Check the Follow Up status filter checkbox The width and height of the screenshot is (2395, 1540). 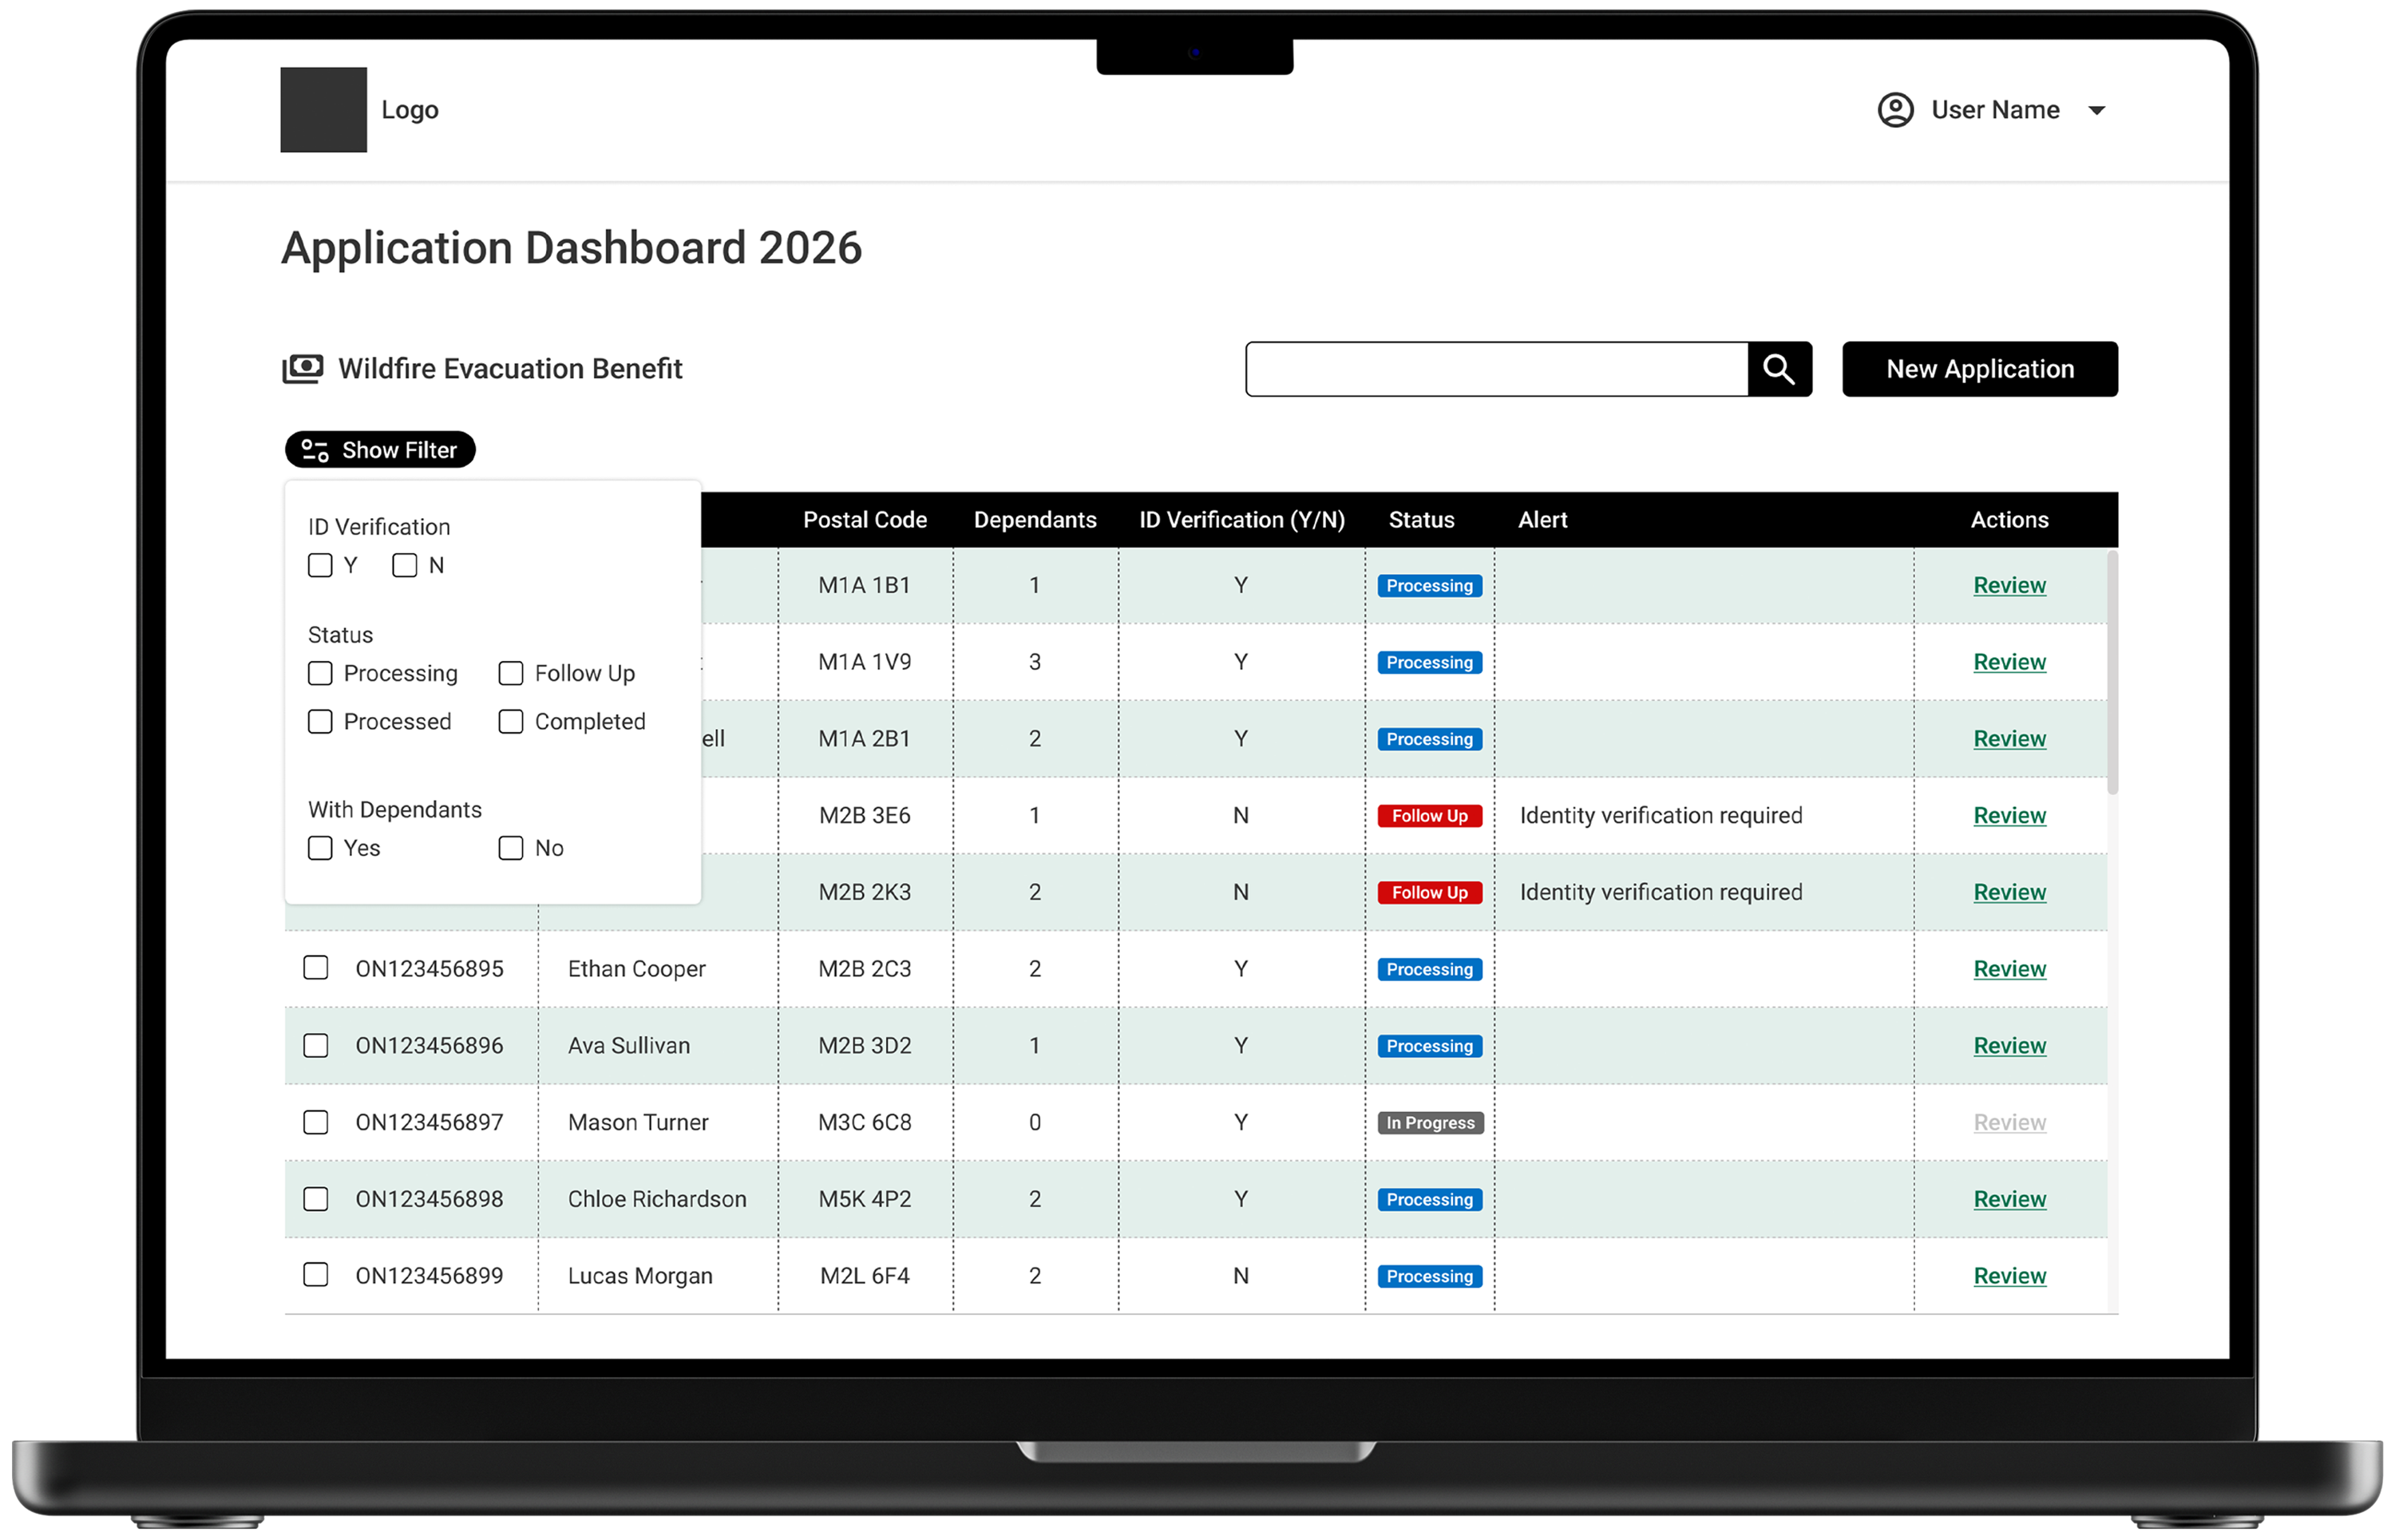511,673
